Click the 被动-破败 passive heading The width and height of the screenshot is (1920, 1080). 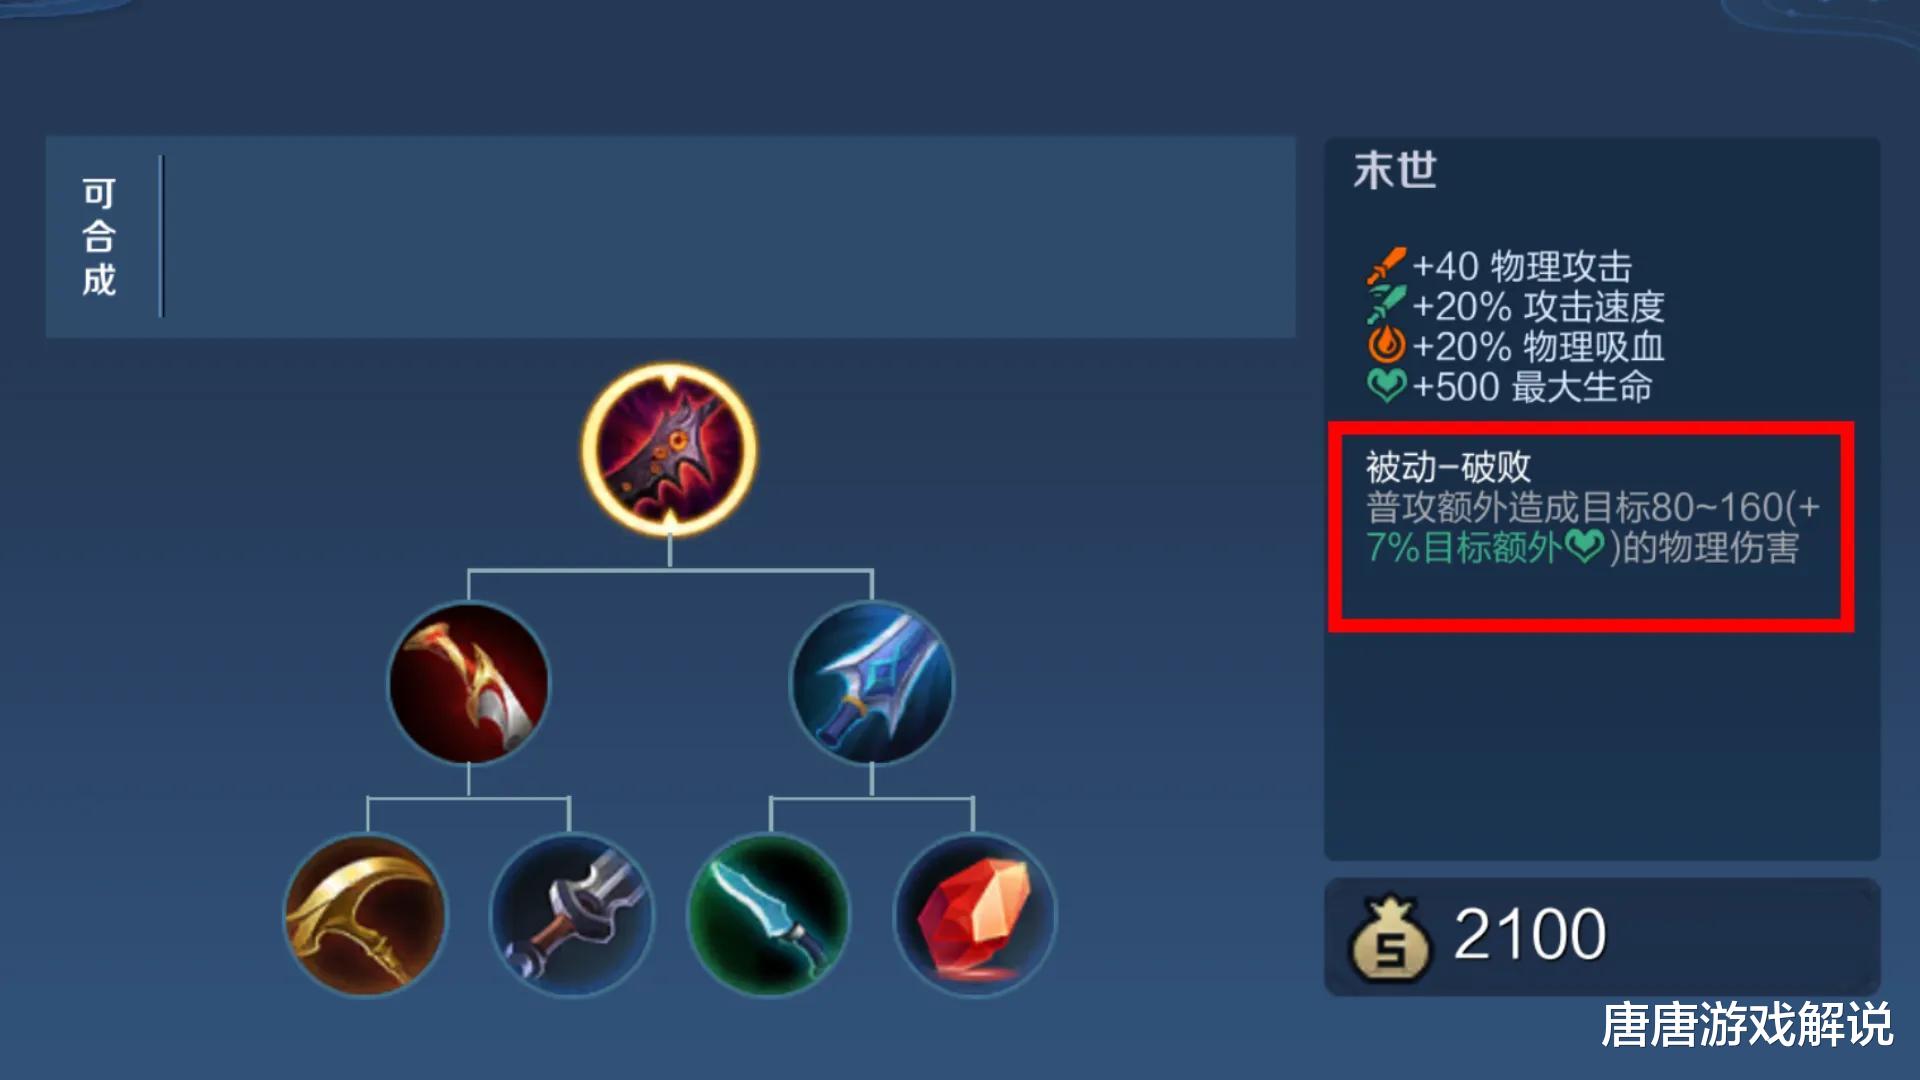[x=1448, y=467]
